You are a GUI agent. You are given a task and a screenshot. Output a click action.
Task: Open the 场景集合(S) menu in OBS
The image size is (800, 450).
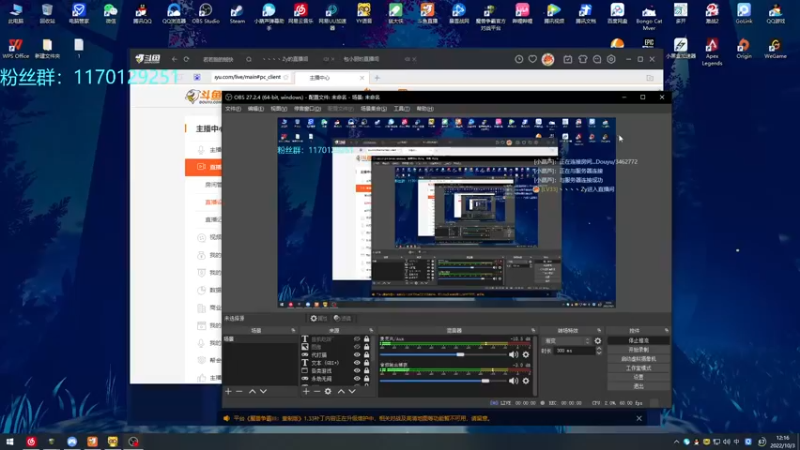pos(373,109)
